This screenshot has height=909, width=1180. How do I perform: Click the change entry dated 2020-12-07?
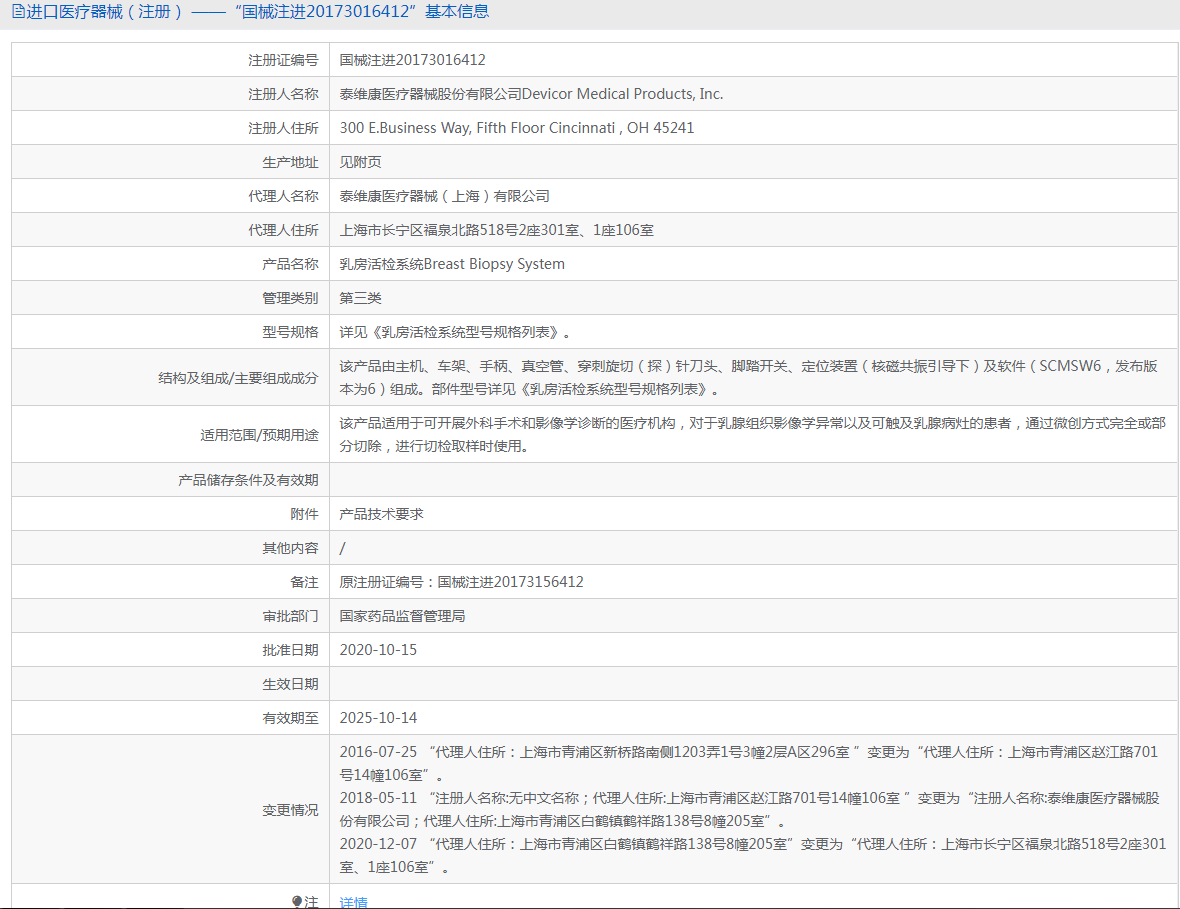point(753,856)
